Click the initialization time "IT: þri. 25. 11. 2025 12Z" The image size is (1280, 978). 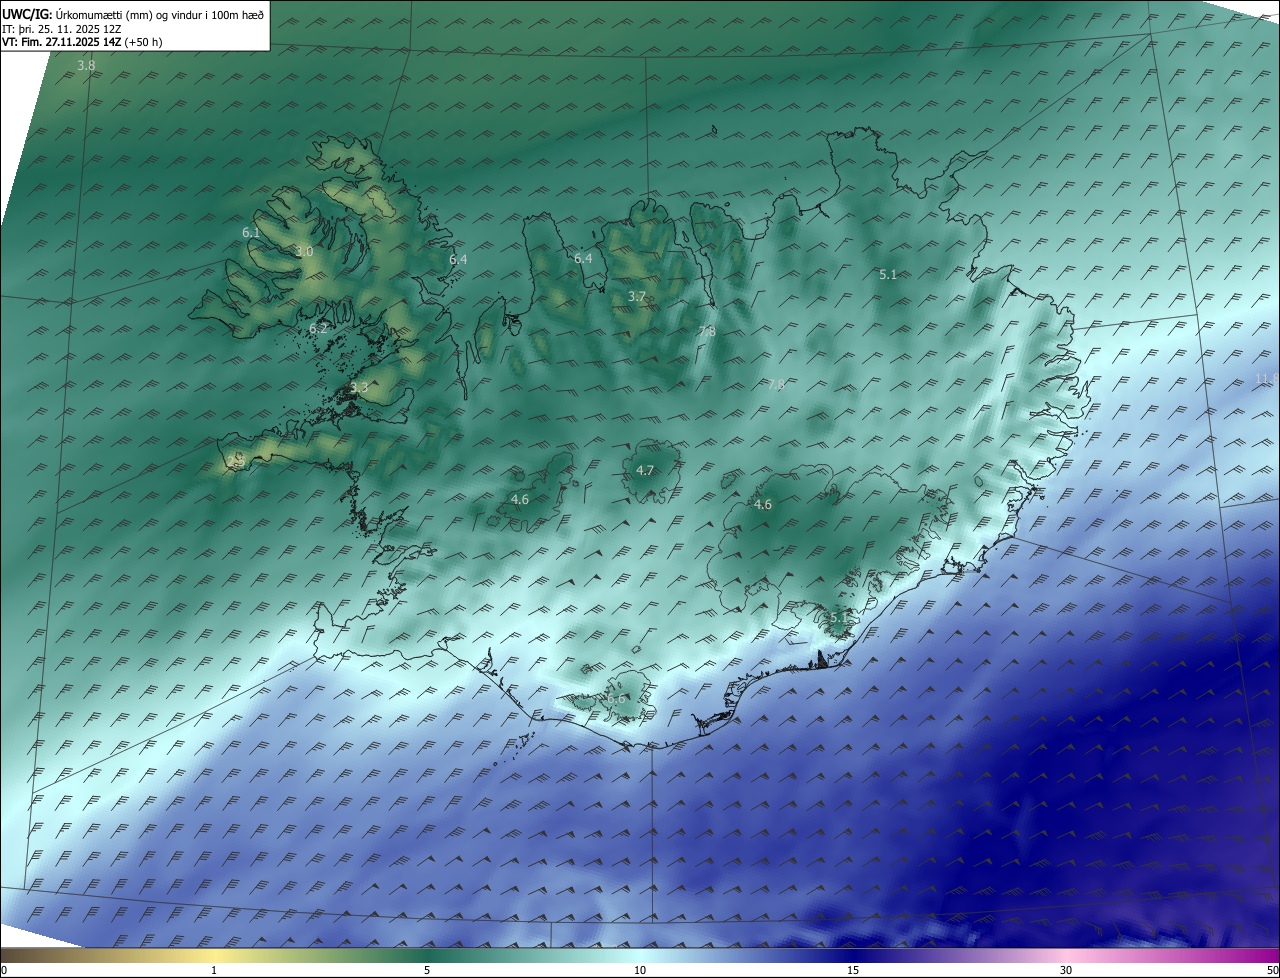(62, 29)
